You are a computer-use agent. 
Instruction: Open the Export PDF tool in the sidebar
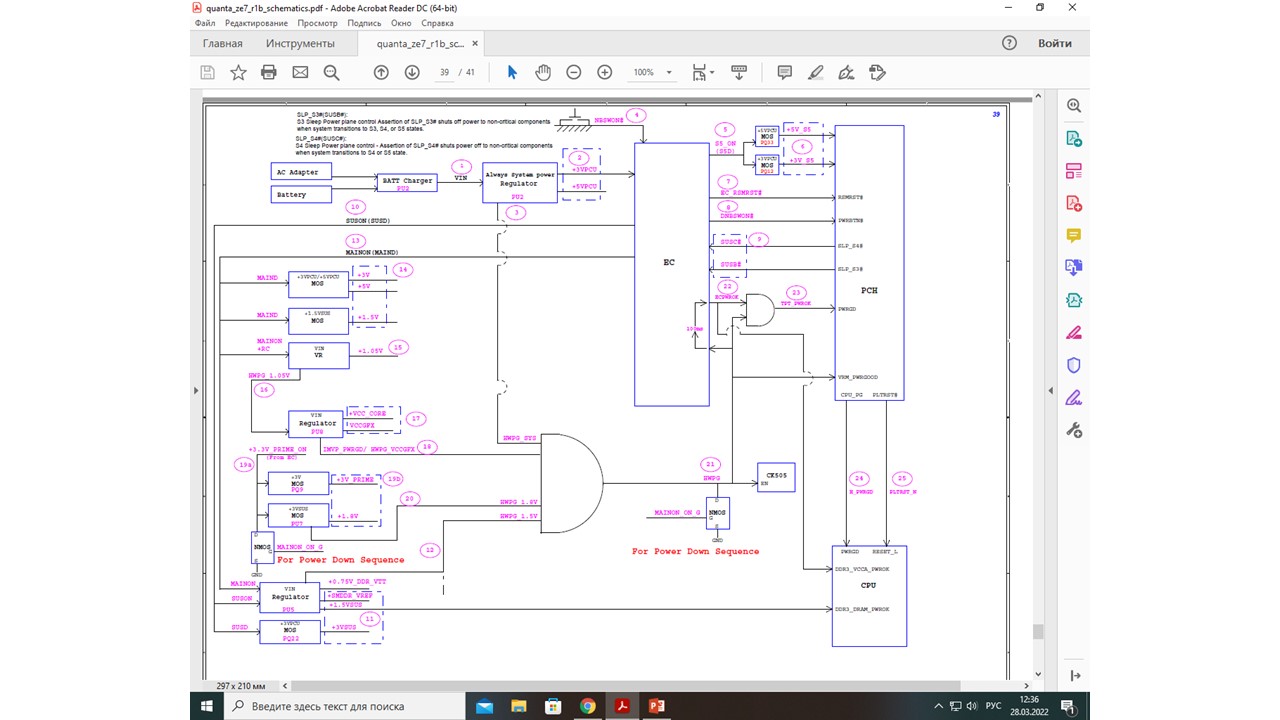coord(1074,138)
